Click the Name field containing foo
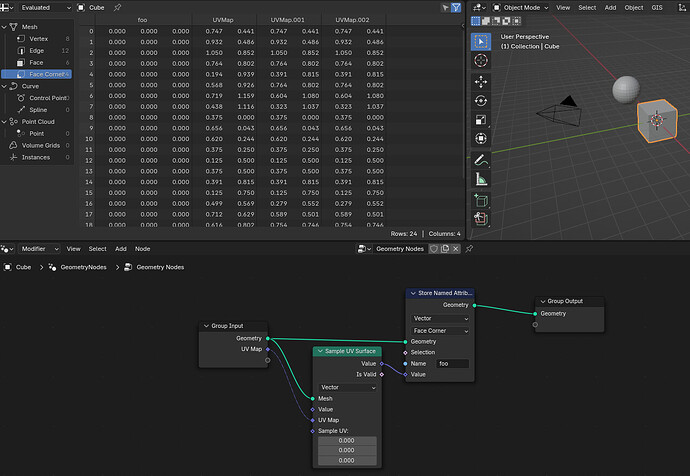The width and height of the screenshot is (690, 476). click(x=452, y=364)
